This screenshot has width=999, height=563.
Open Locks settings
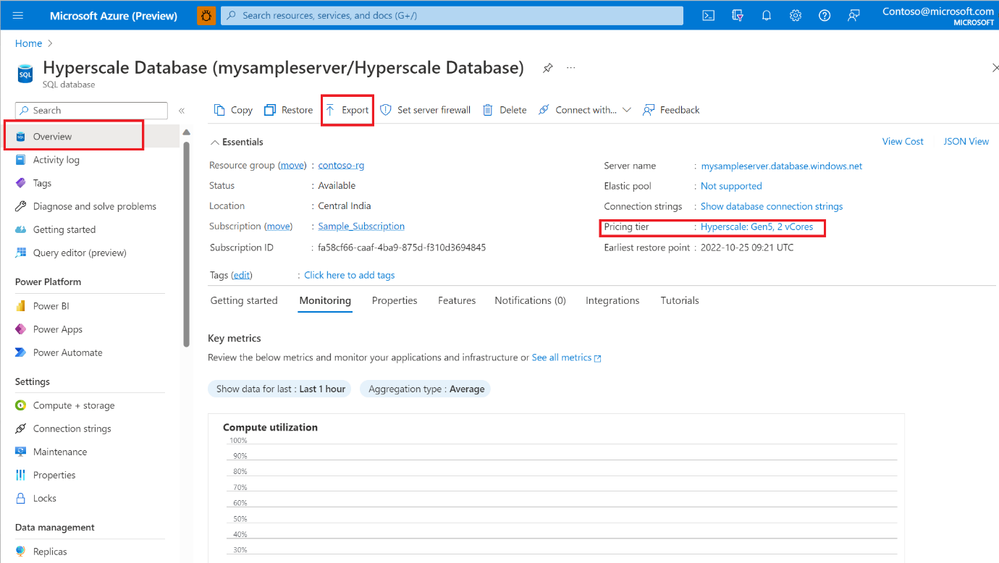point(45,498)
